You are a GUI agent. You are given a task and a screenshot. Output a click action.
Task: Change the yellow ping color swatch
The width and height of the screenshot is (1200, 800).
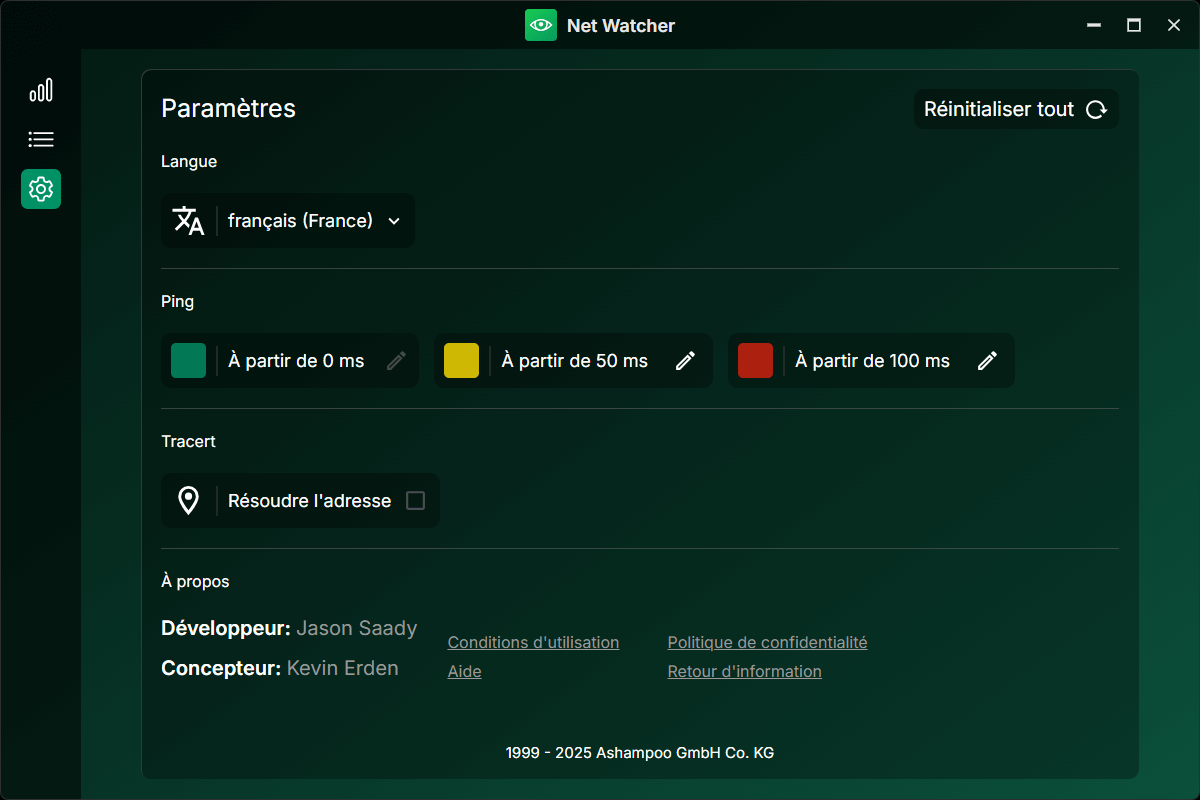pos(461,361)
